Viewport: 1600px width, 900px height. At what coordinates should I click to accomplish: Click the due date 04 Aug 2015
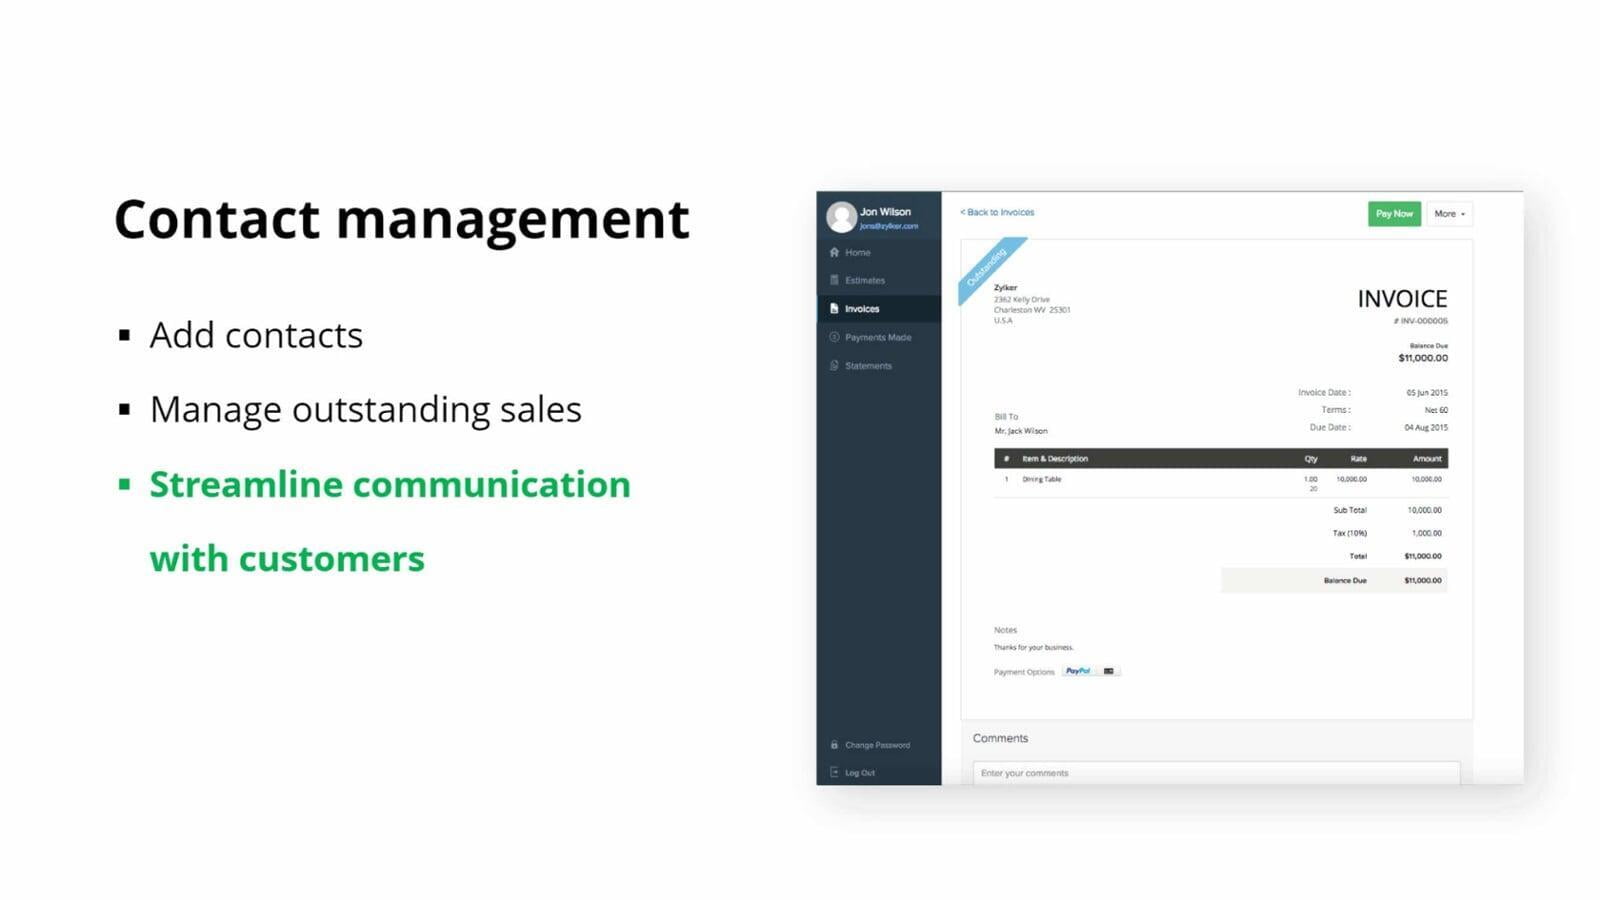(1426, 427)
